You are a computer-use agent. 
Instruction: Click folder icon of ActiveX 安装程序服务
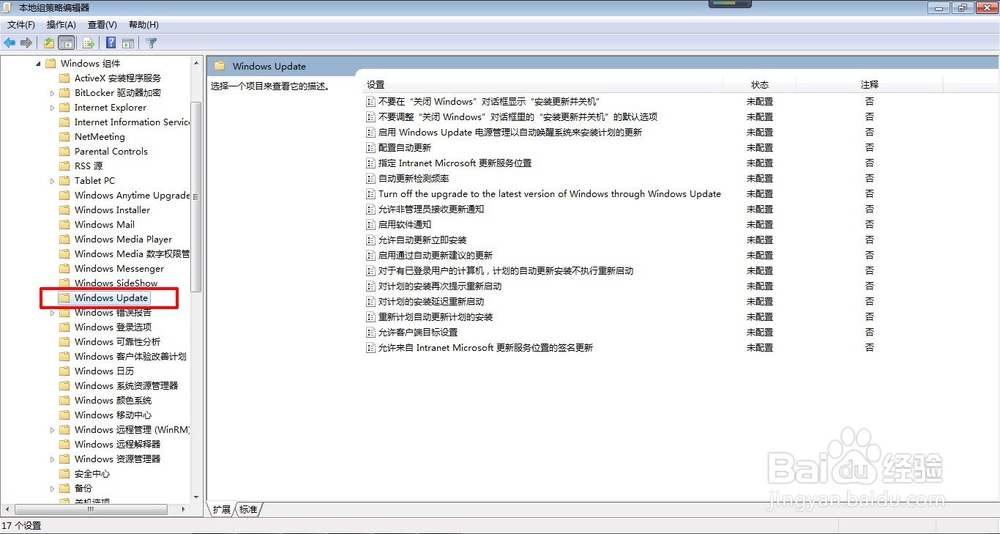(64, 78)
